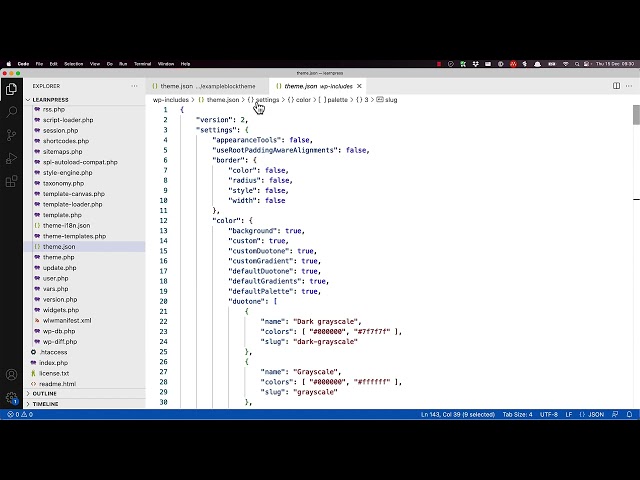Switch to theme.json exampleblocktheme tab

pyautogui.click(x=207, y=86)
